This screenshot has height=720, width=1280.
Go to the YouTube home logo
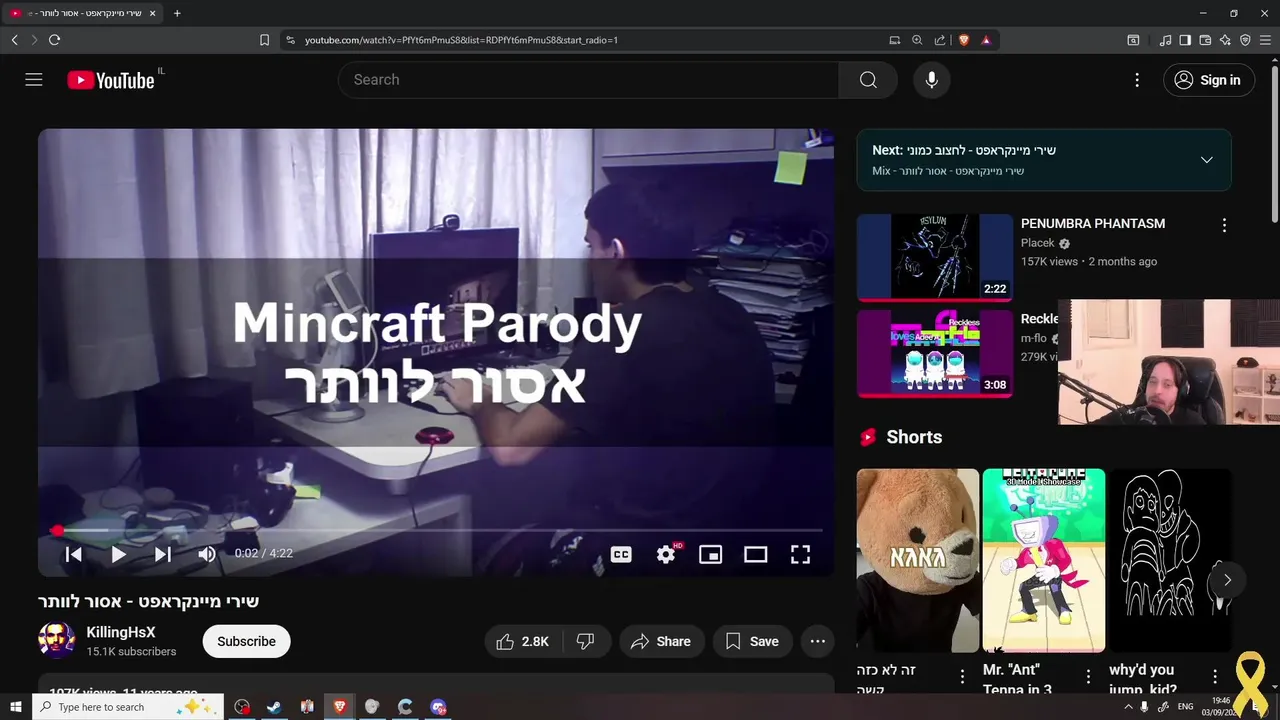click(111, 80)
